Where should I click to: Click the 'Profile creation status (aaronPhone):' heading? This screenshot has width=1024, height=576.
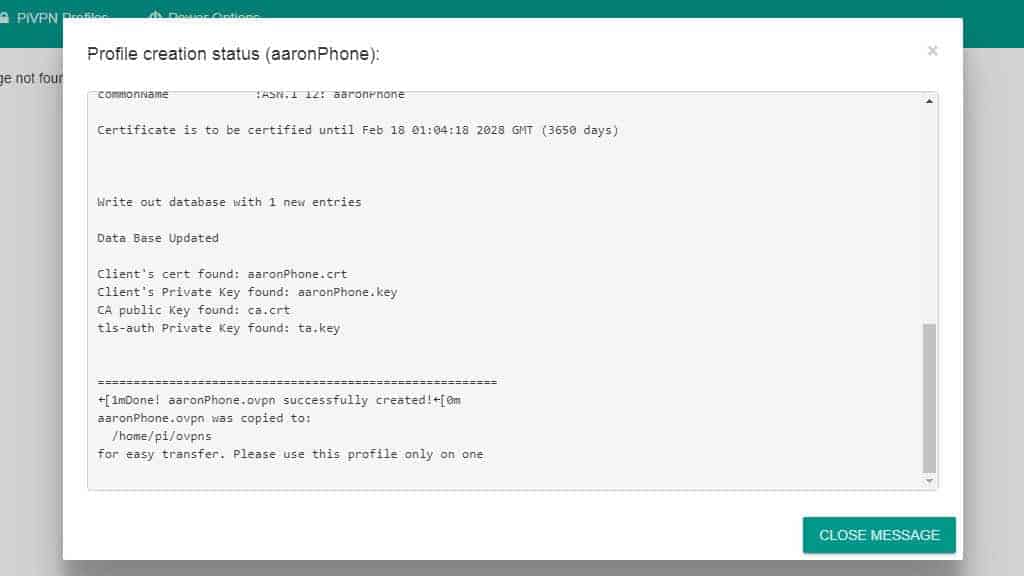click(233, 54)
